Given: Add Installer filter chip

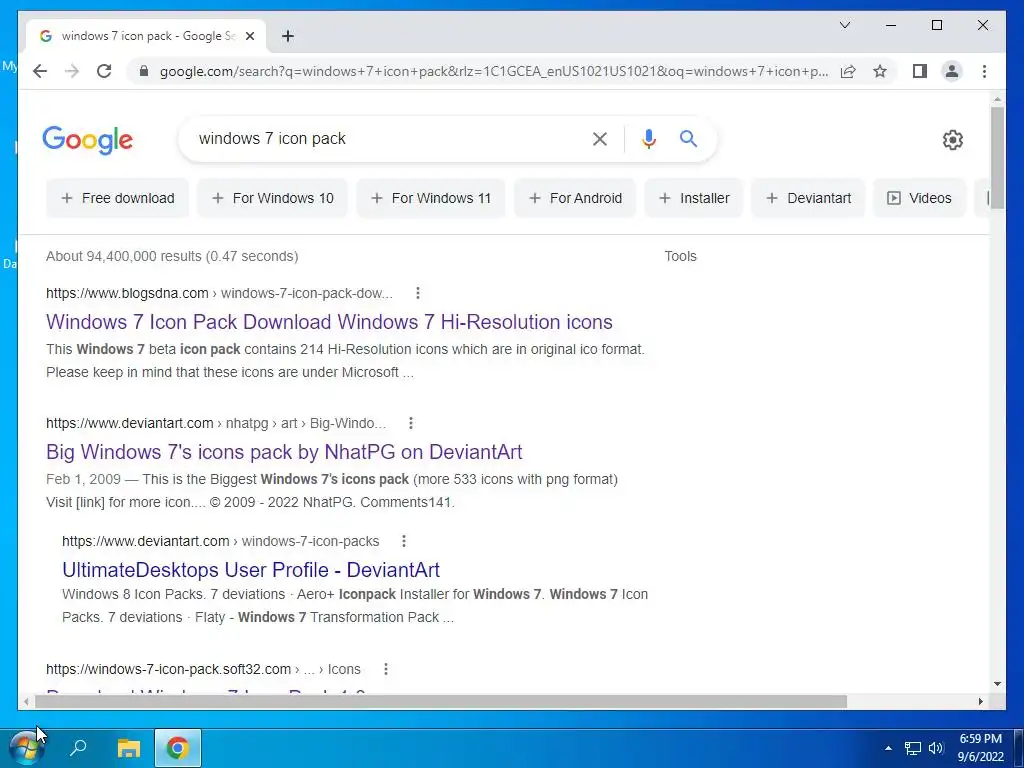Looking at the screenshot, I should pos(694,198).
